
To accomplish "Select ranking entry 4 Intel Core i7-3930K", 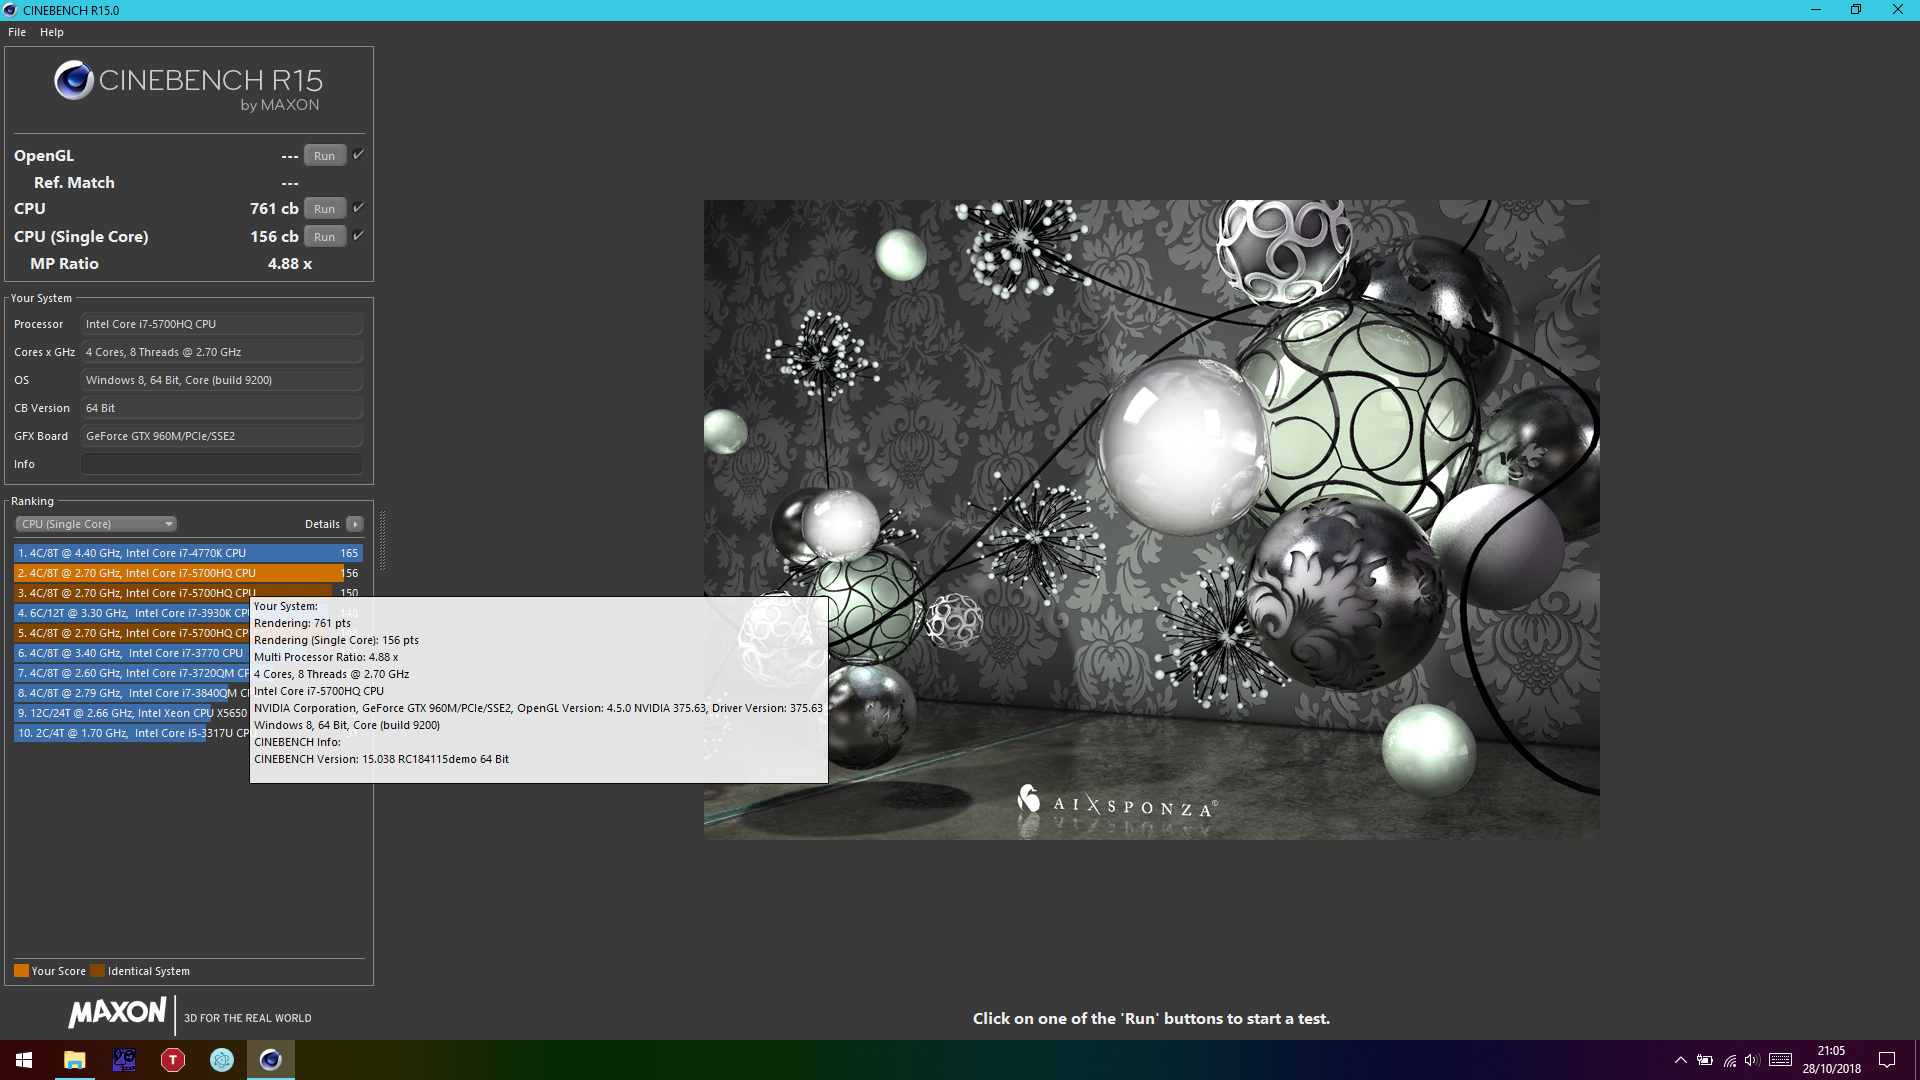I will (x=131, y=613).
